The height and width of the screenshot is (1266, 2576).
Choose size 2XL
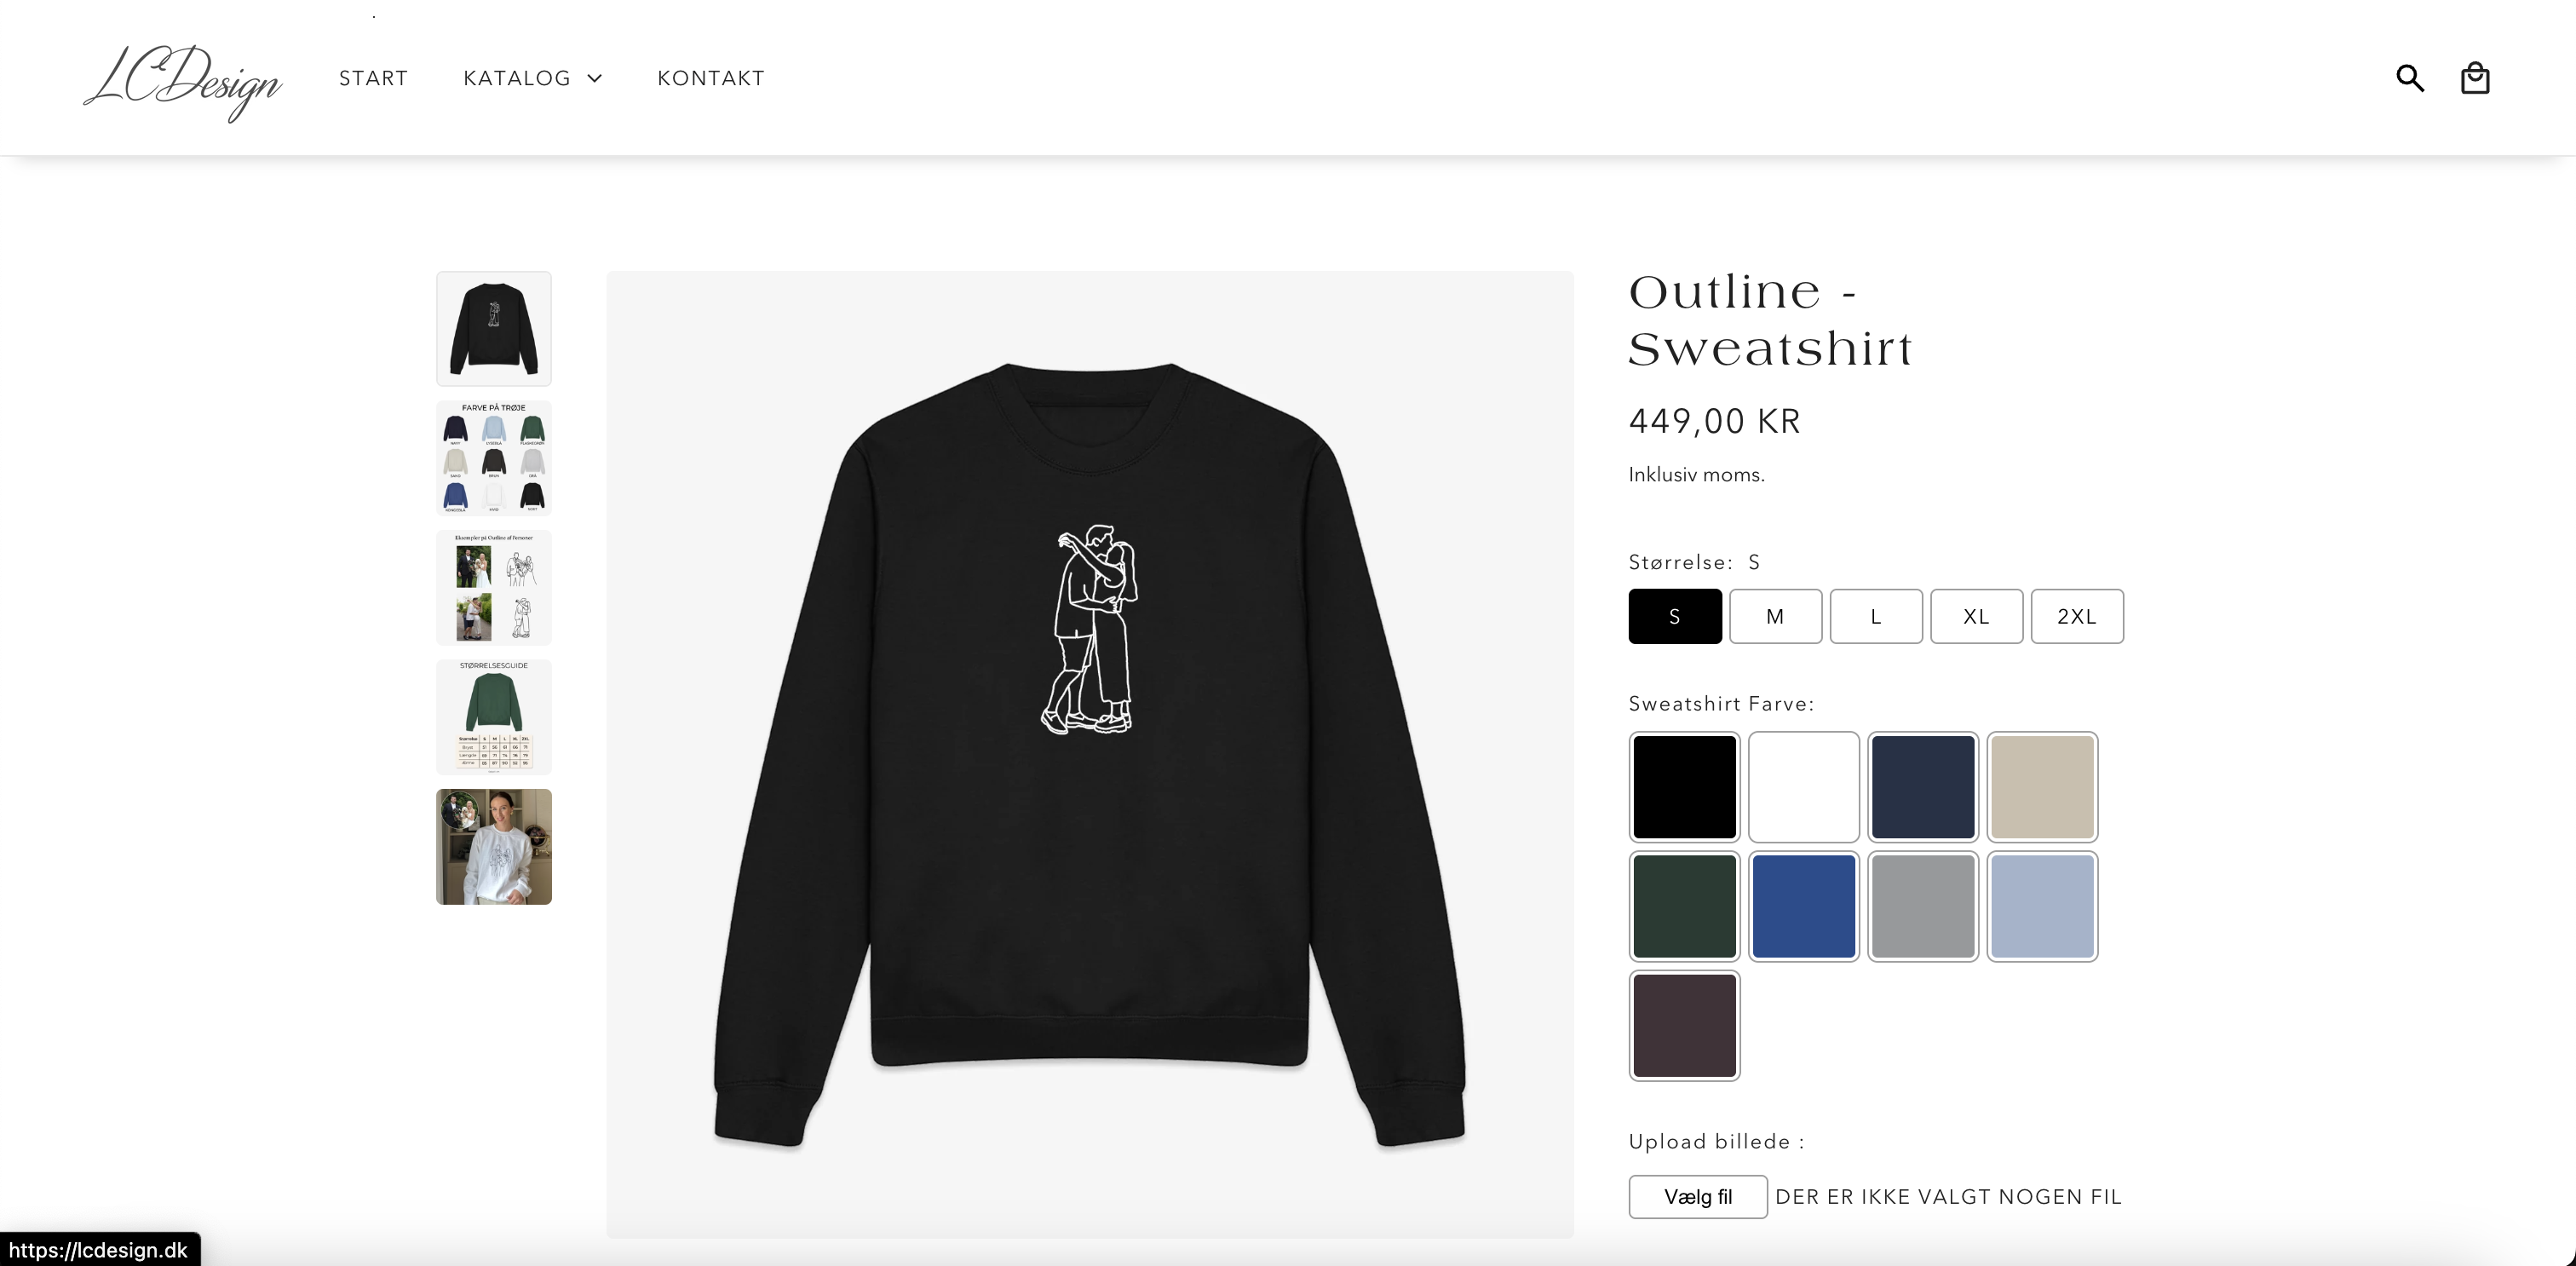2077,616
